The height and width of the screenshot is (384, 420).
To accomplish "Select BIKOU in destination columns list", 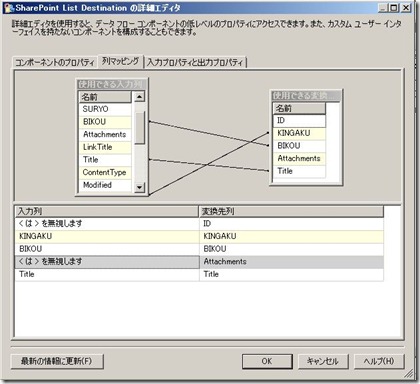I will 299,146.
